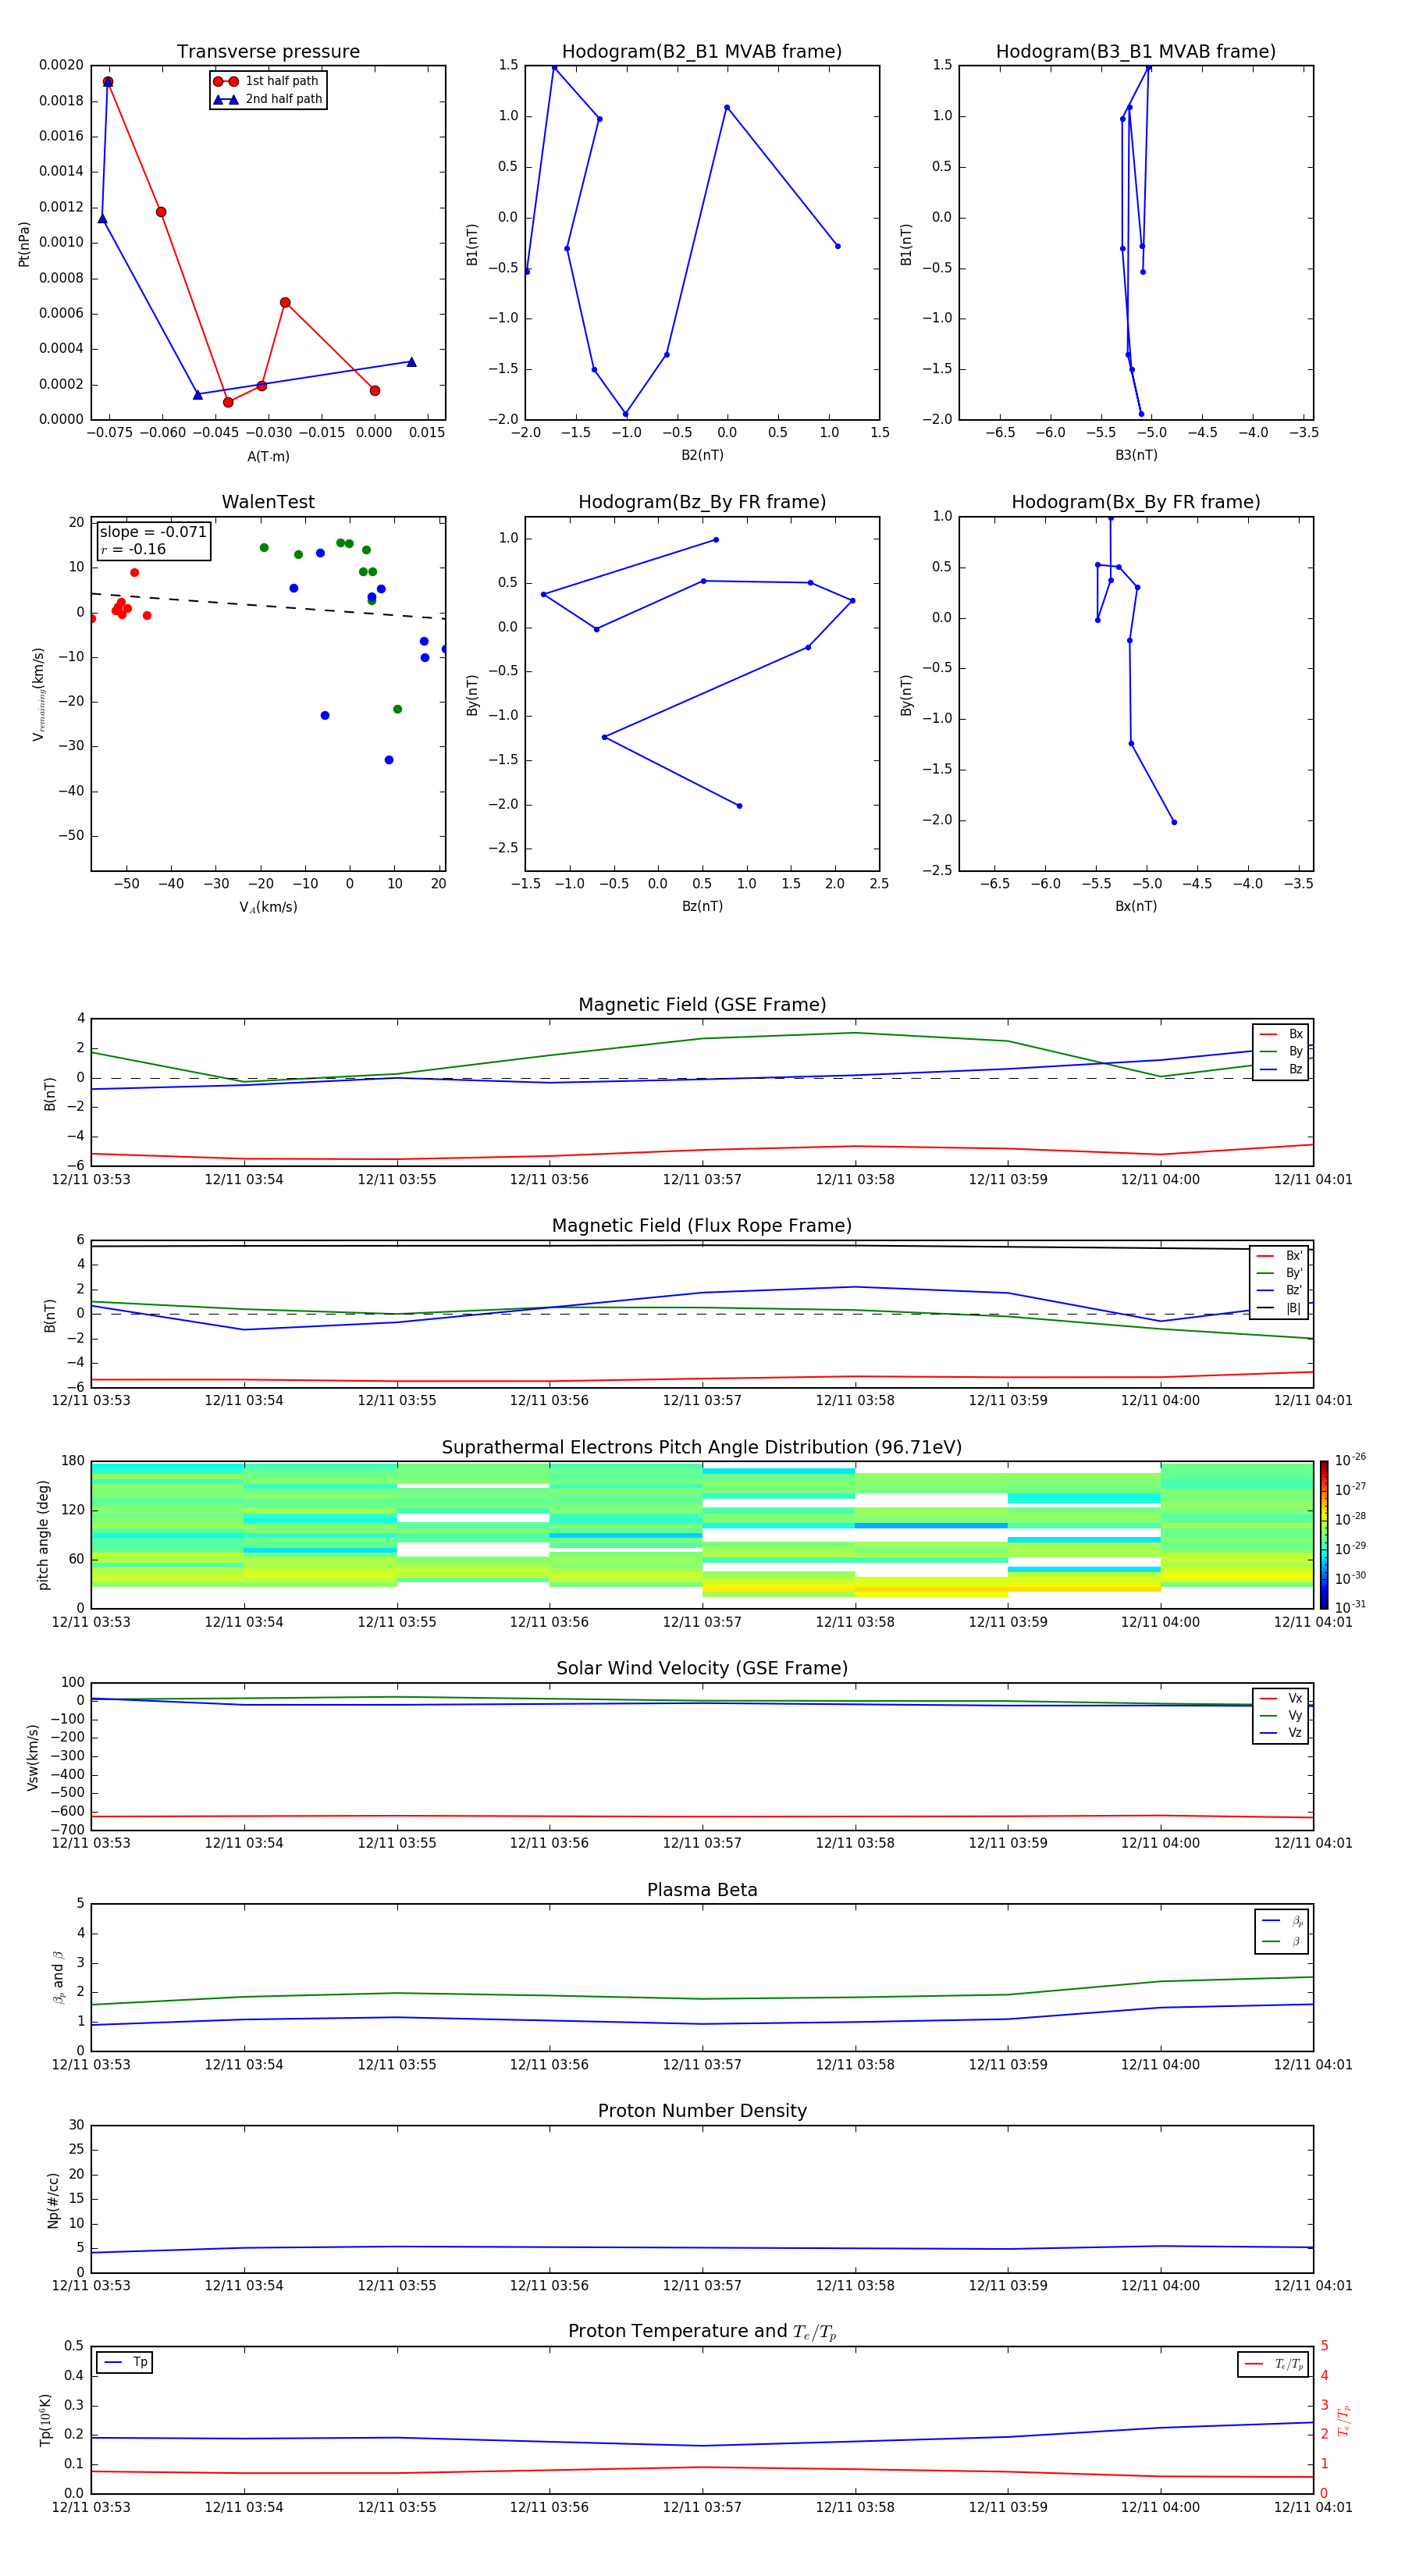The width and height of the screenshot is (1405, 2576).
Task: Select the "Tp" legend entry
Action: tap(125, 2362)
